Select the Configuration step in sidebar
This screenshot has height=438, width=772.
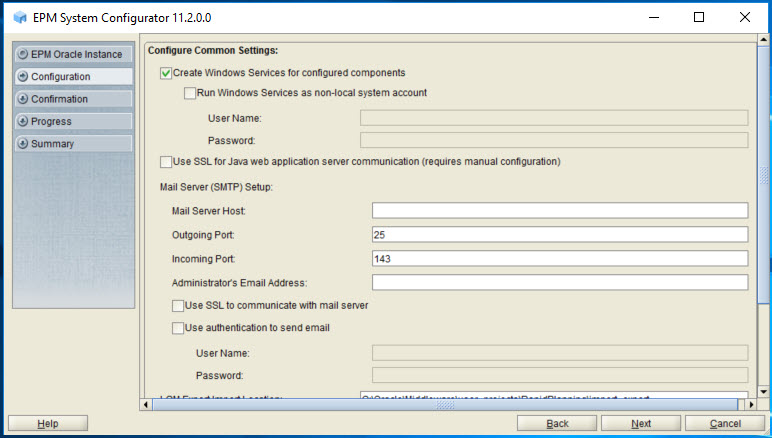[x=73, y=76]
